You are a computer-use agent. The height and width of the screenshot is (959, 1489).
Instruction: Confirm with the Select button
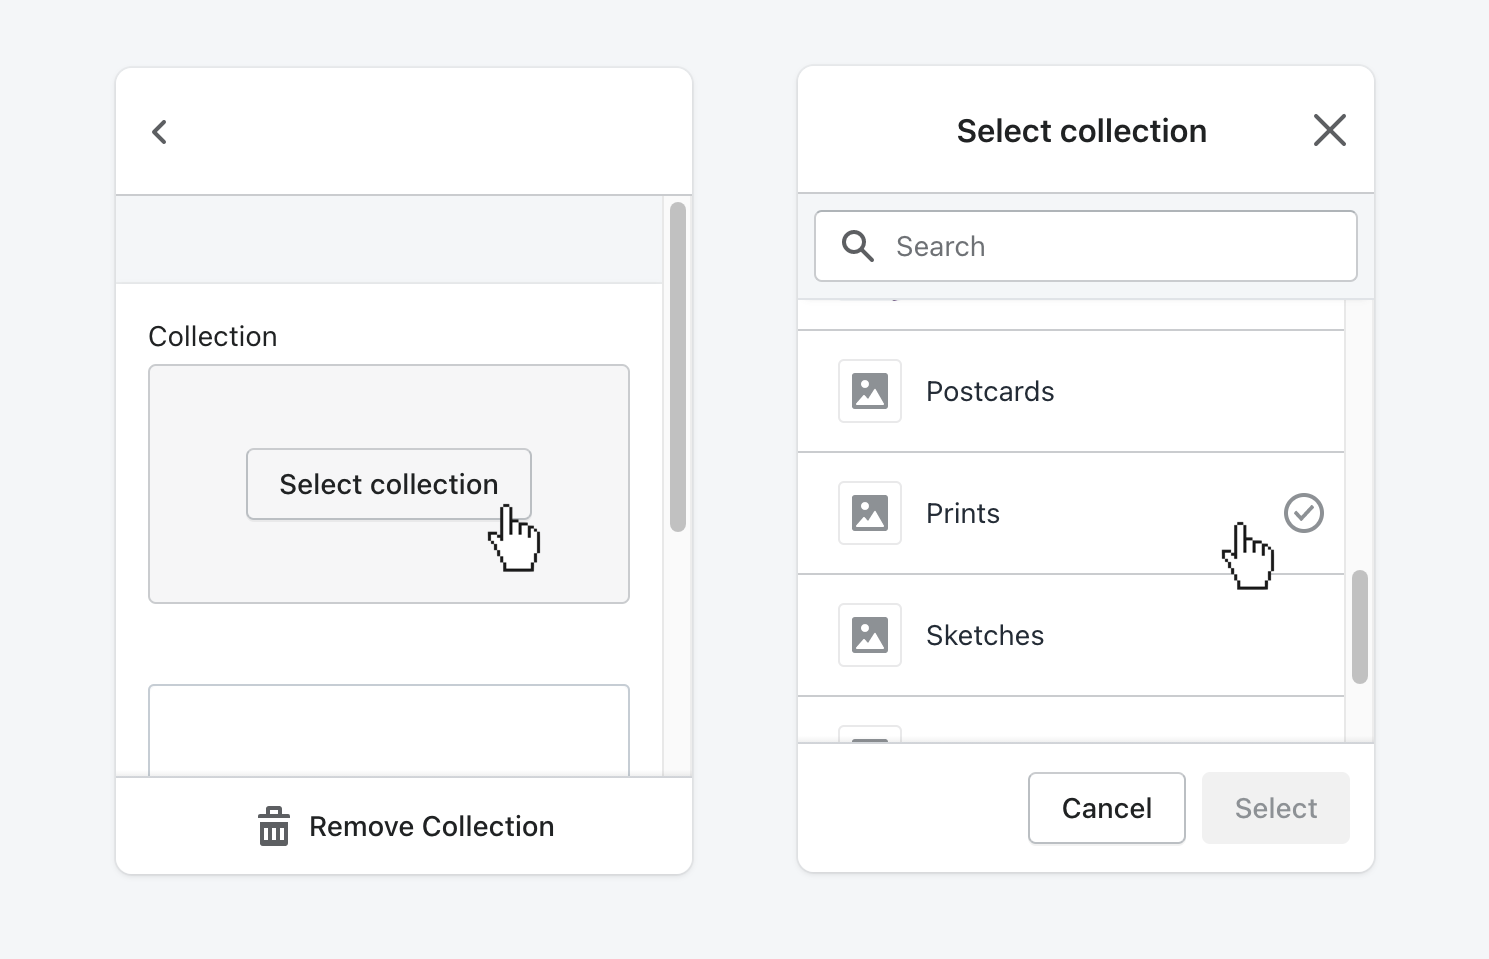(1275, 808)
